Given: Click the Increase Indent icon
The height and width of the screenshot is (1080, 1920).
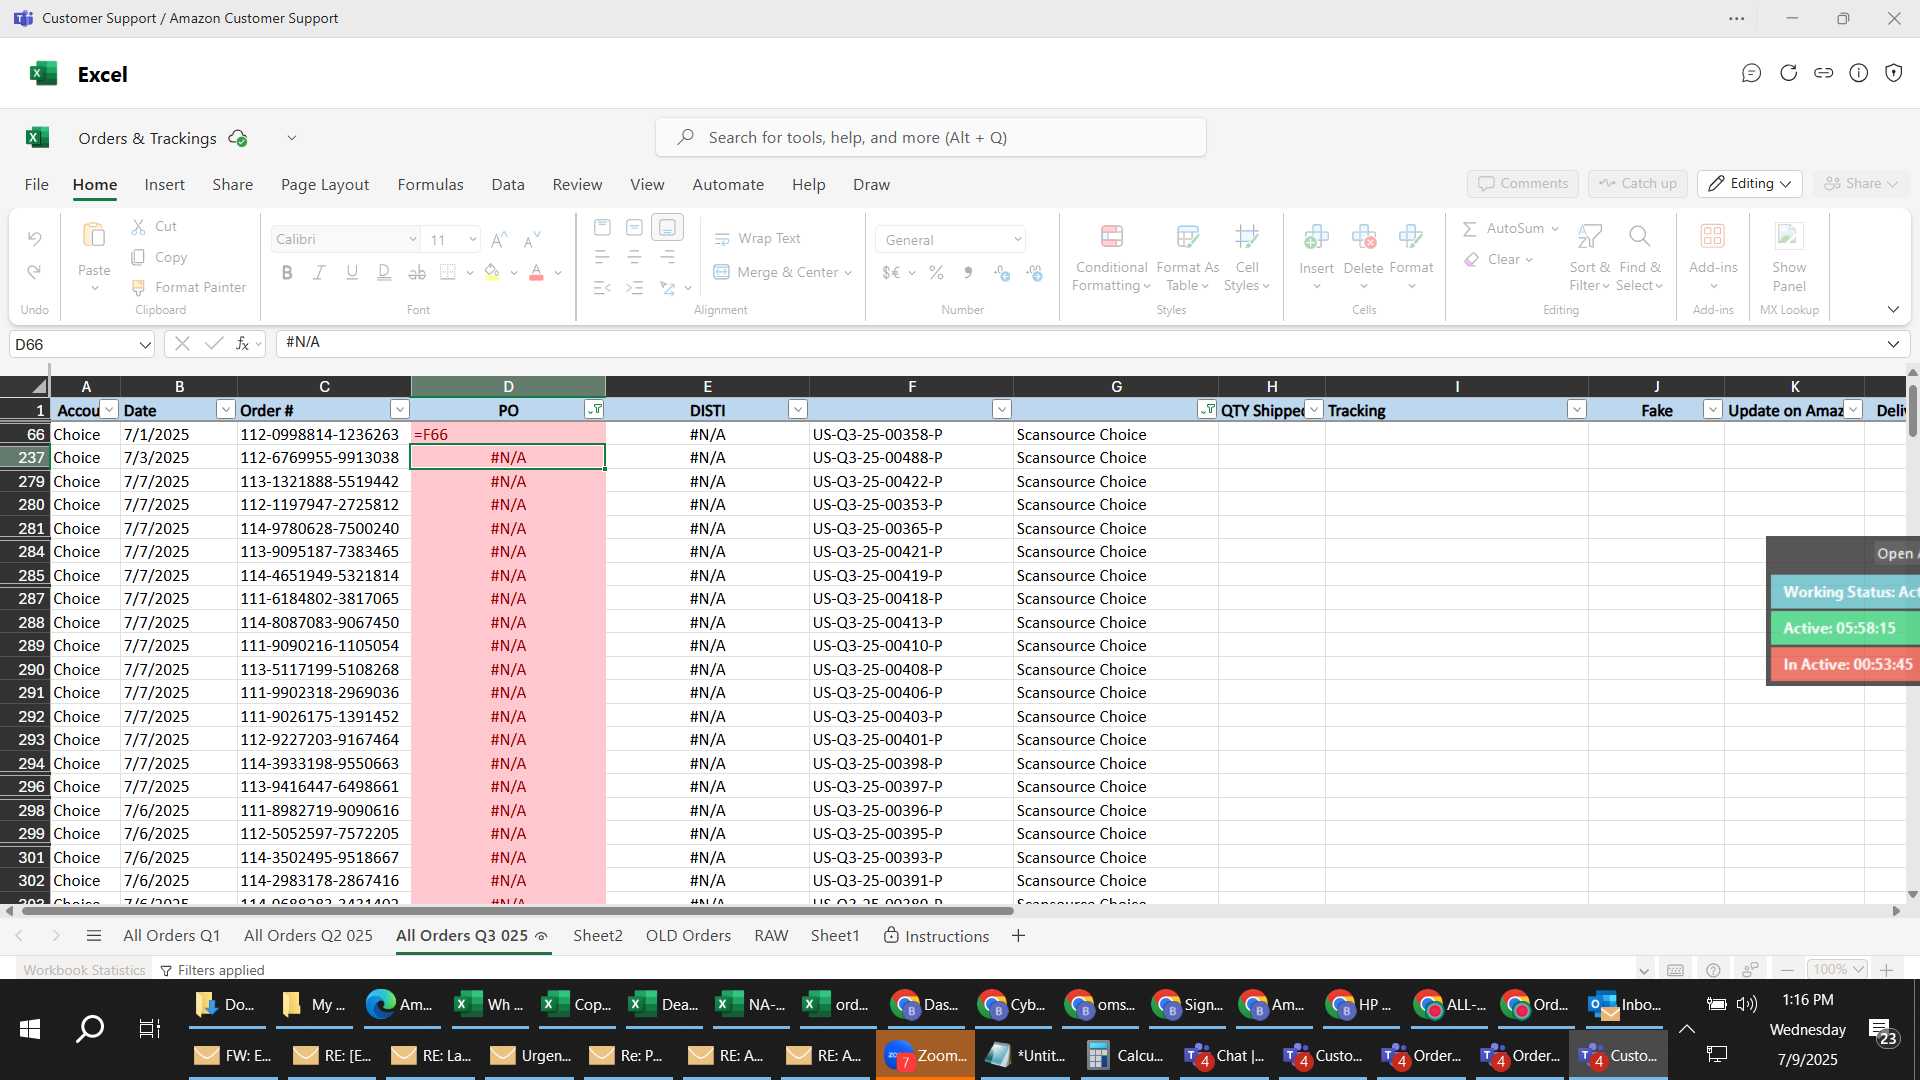Looking at the screenshot, I should coord(634,288).
